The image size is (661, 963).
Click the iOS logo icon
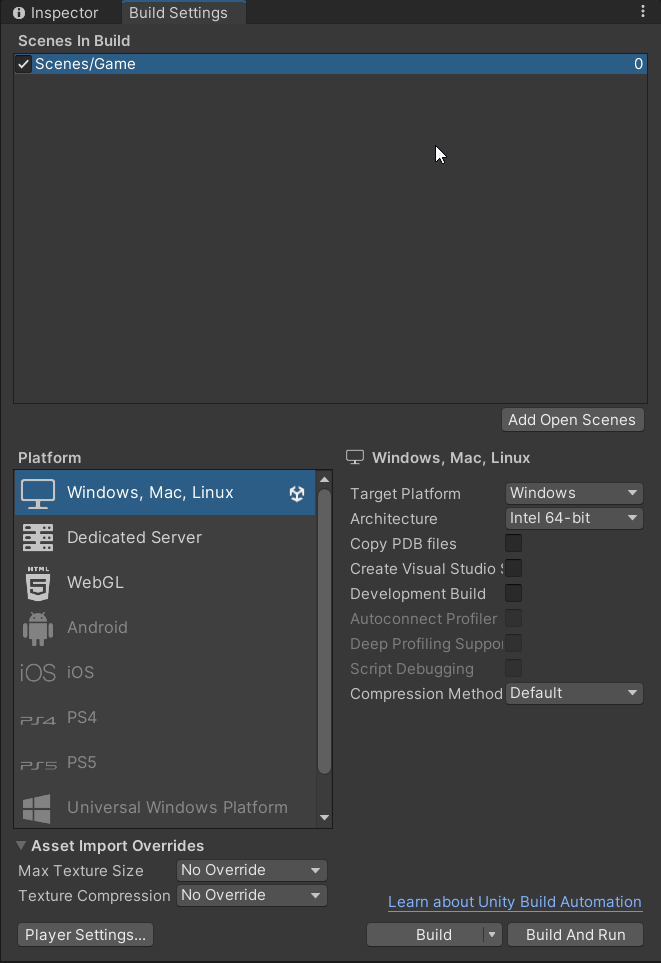pos(38,673)
